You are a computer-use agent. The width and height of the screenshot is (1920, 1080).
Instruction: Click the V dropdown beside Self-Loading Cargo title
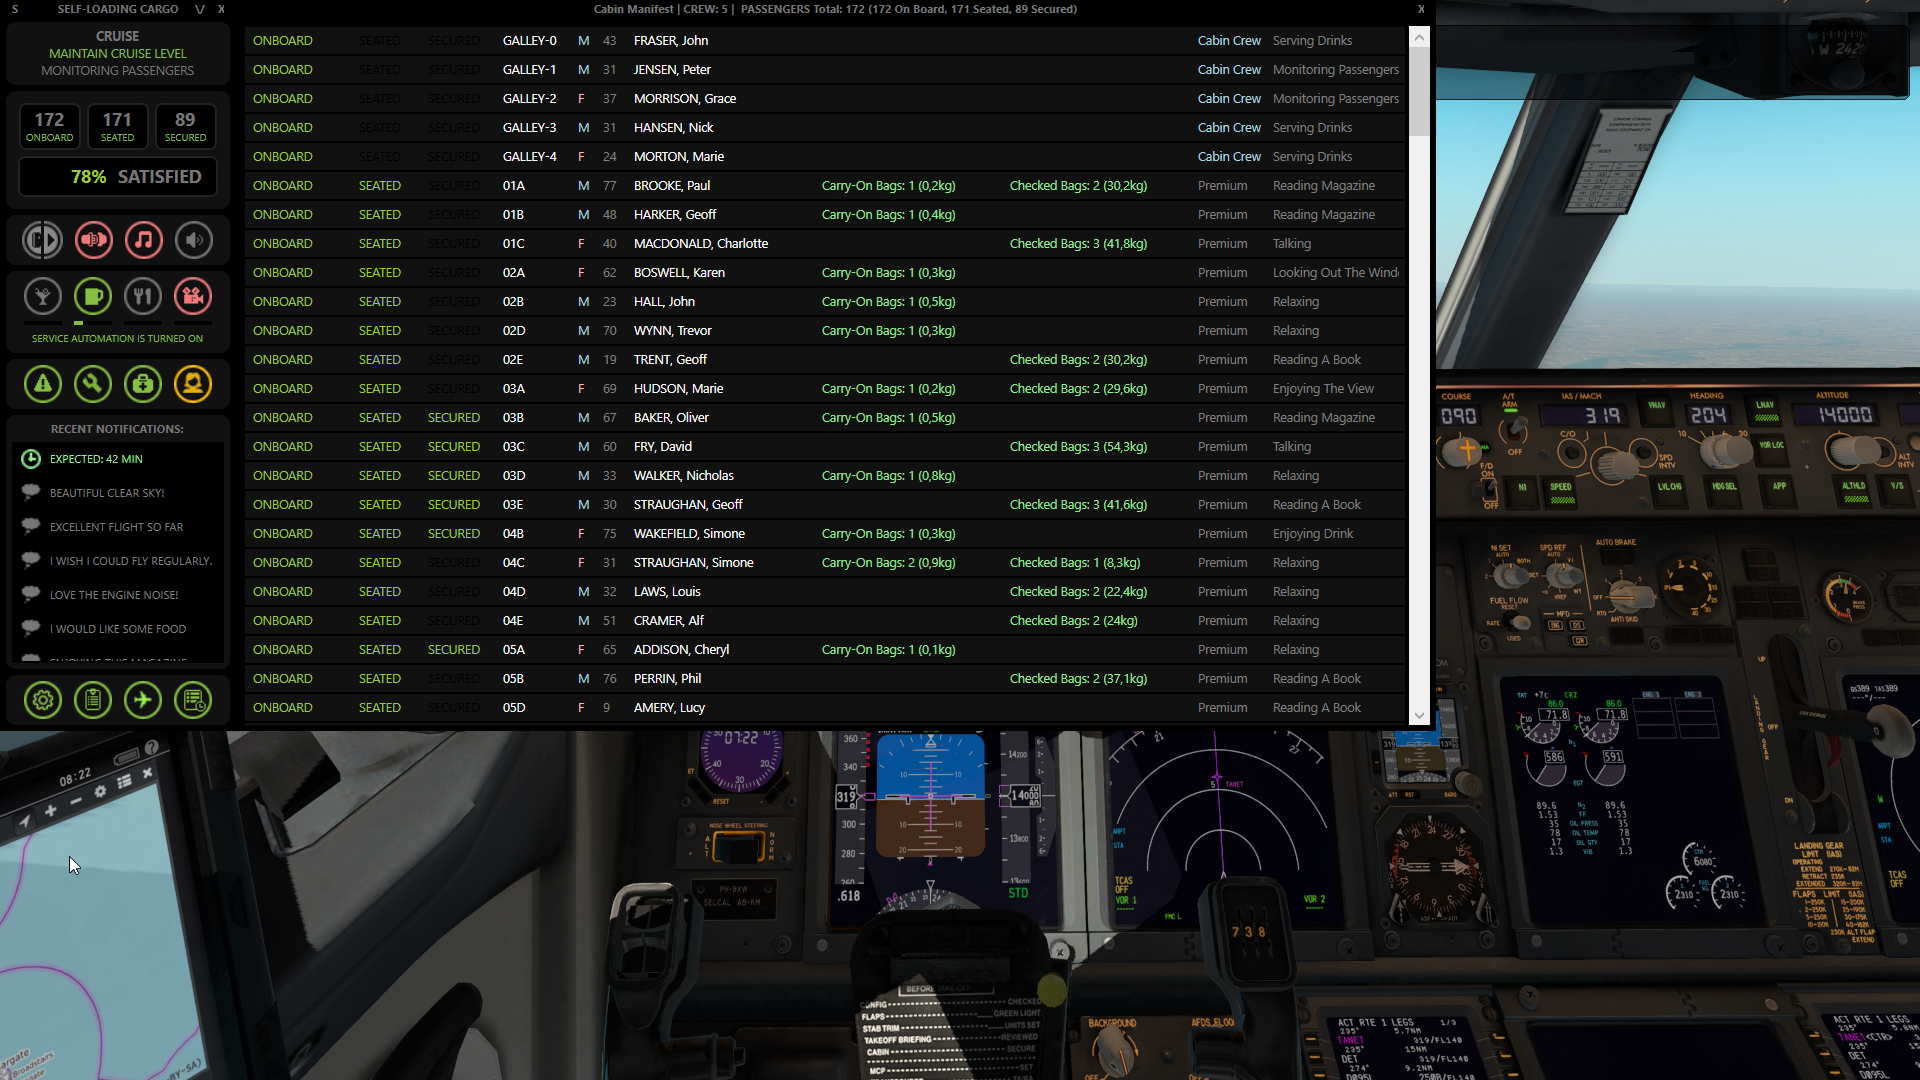tap(200, 9)
